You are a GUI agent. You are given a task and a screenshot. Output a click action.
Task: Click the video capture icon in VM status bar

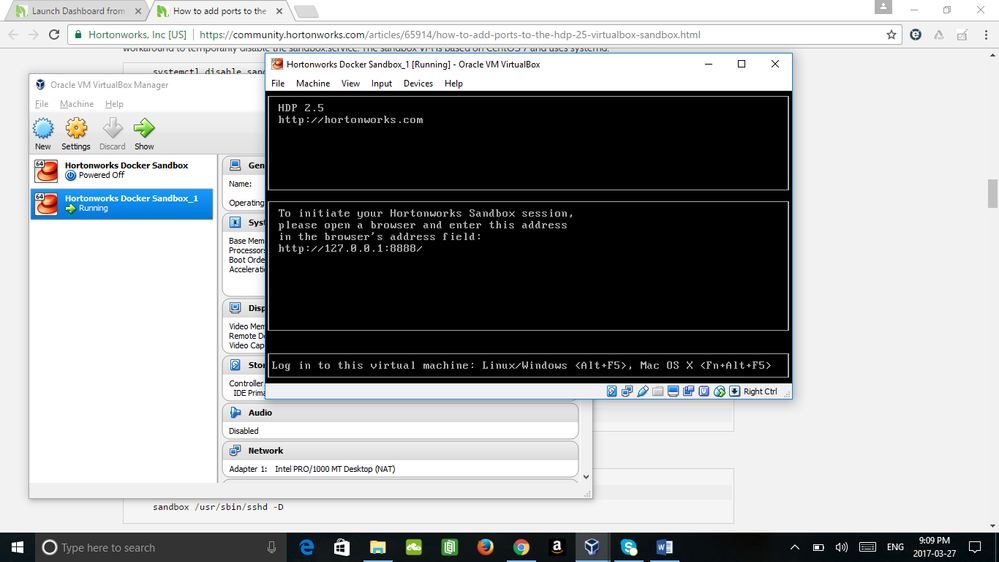688,391
